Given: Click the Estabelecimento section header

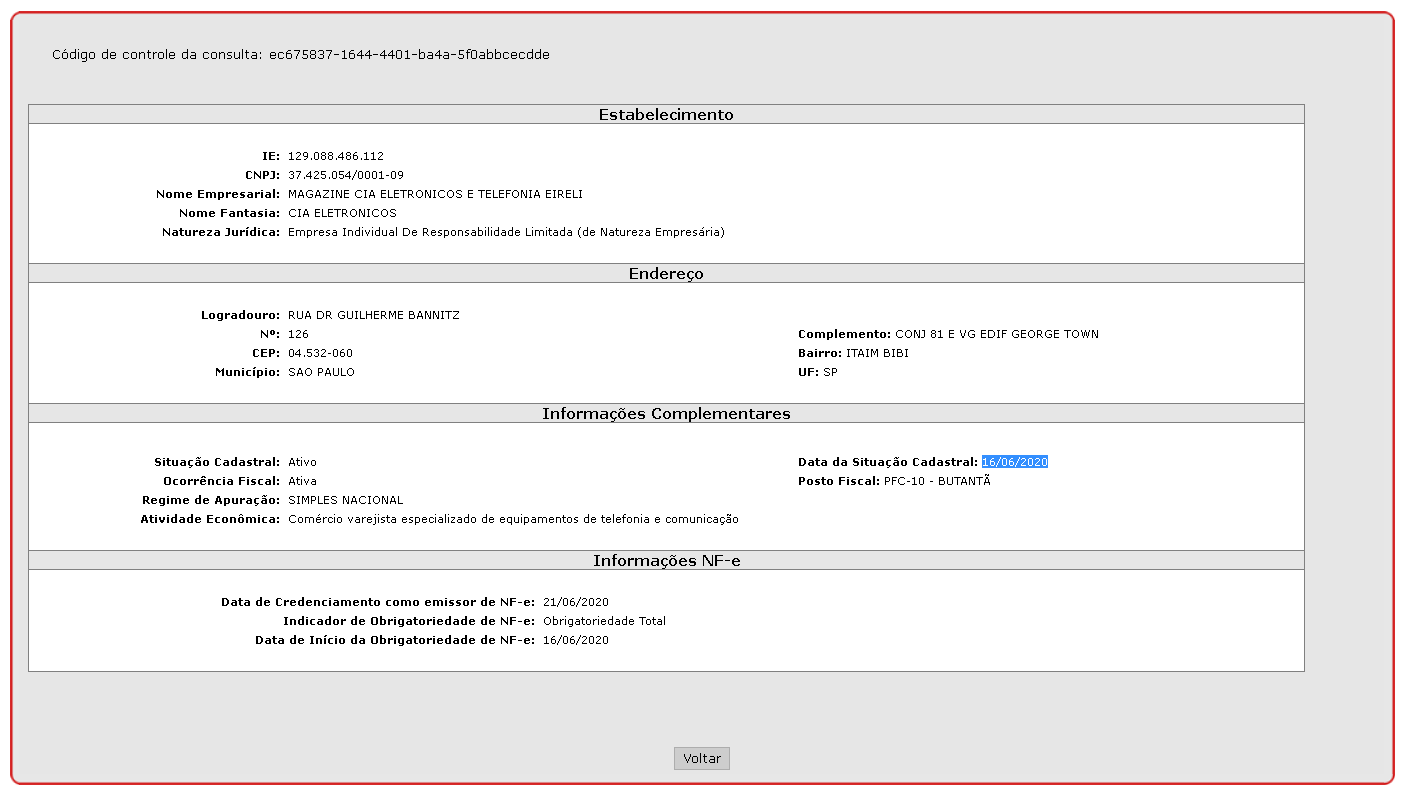Looking at the screenshot, I should 666,114.
